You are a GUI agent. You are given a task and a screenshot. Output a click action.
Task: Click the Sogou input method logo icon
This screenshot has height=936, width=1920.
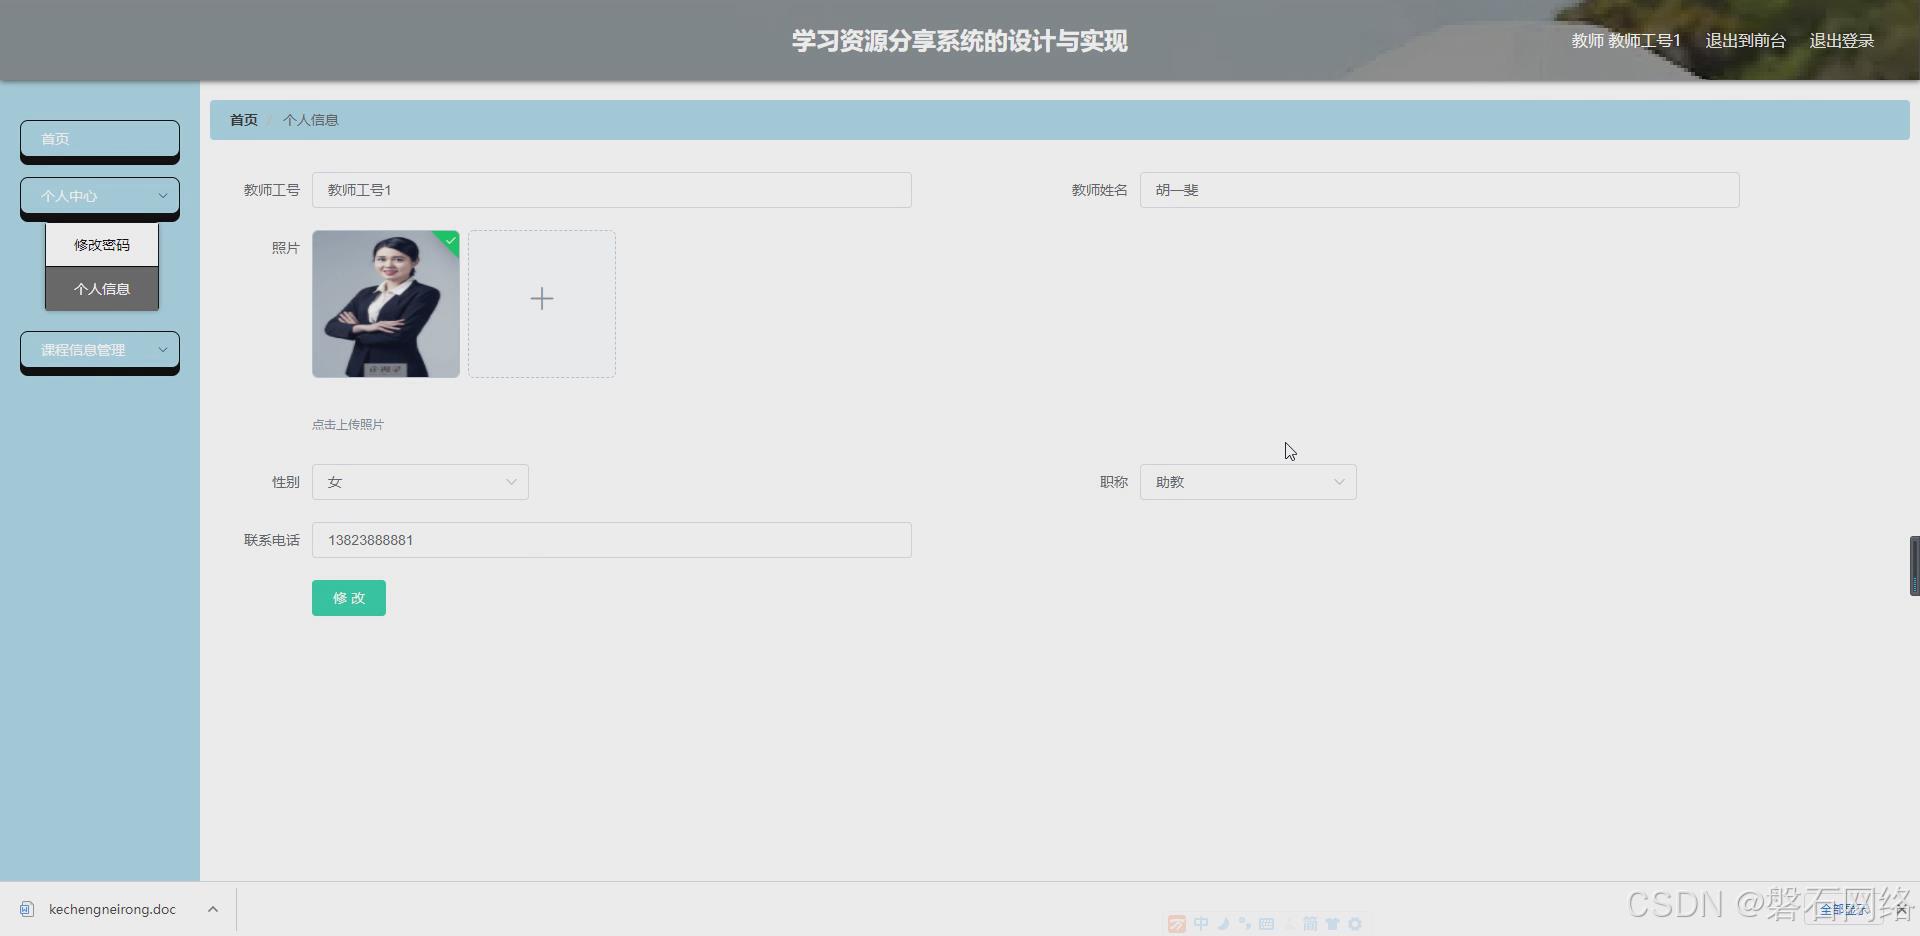click(x=1177, y=924)
